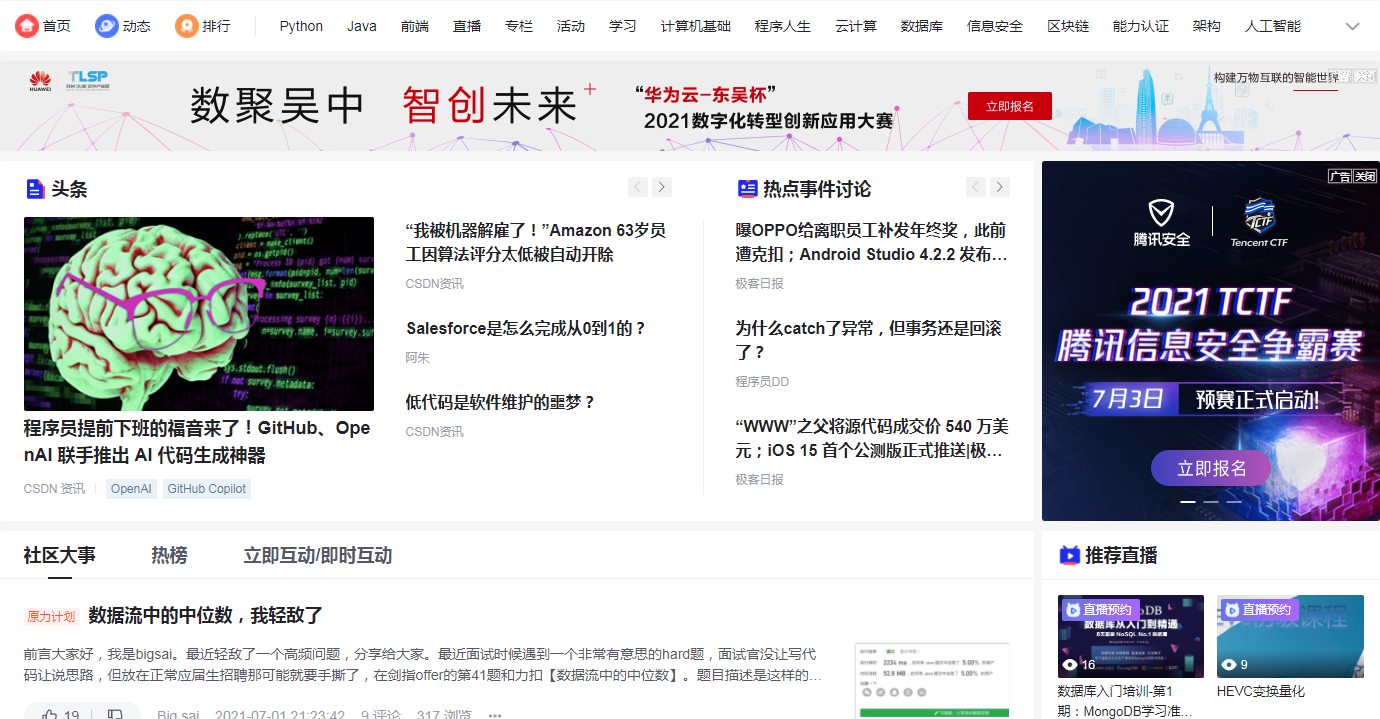This screenshot has width=1380, height=719.
Task: Open the 直播 category
Action: click(467, 26)
